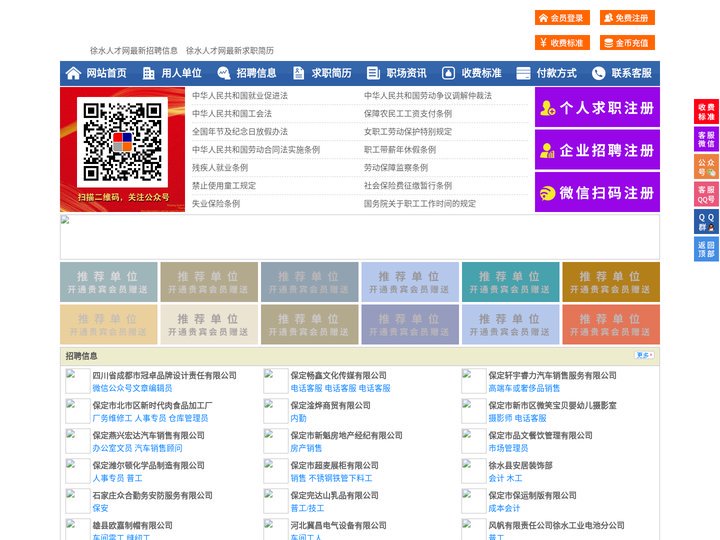Click the person icon on 企业招聘注册
Screen dimensions: 720x540
(x=547, y=150)
